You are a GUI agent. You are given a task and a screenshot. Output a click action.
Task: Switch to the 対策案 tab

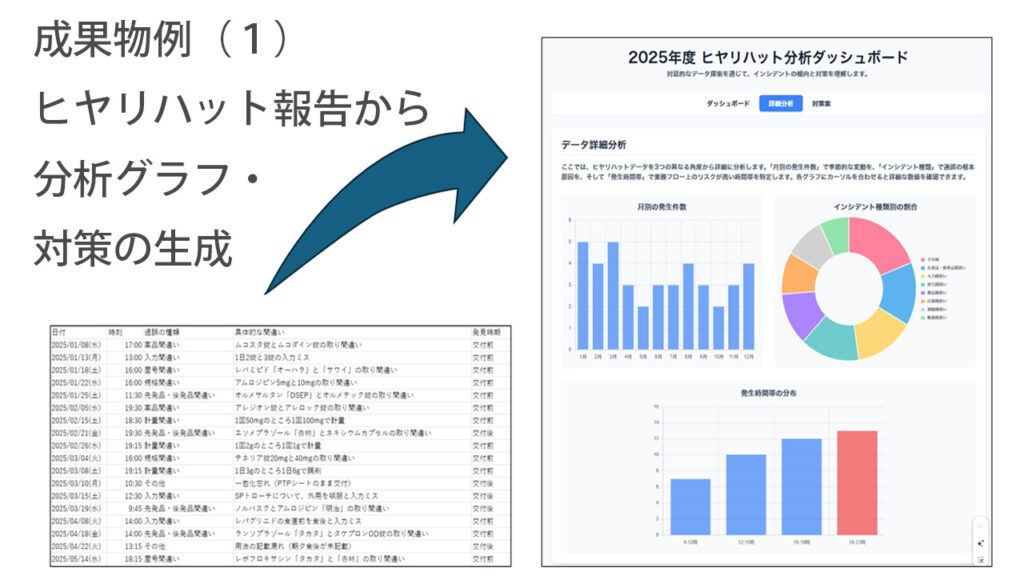[823, 103]
